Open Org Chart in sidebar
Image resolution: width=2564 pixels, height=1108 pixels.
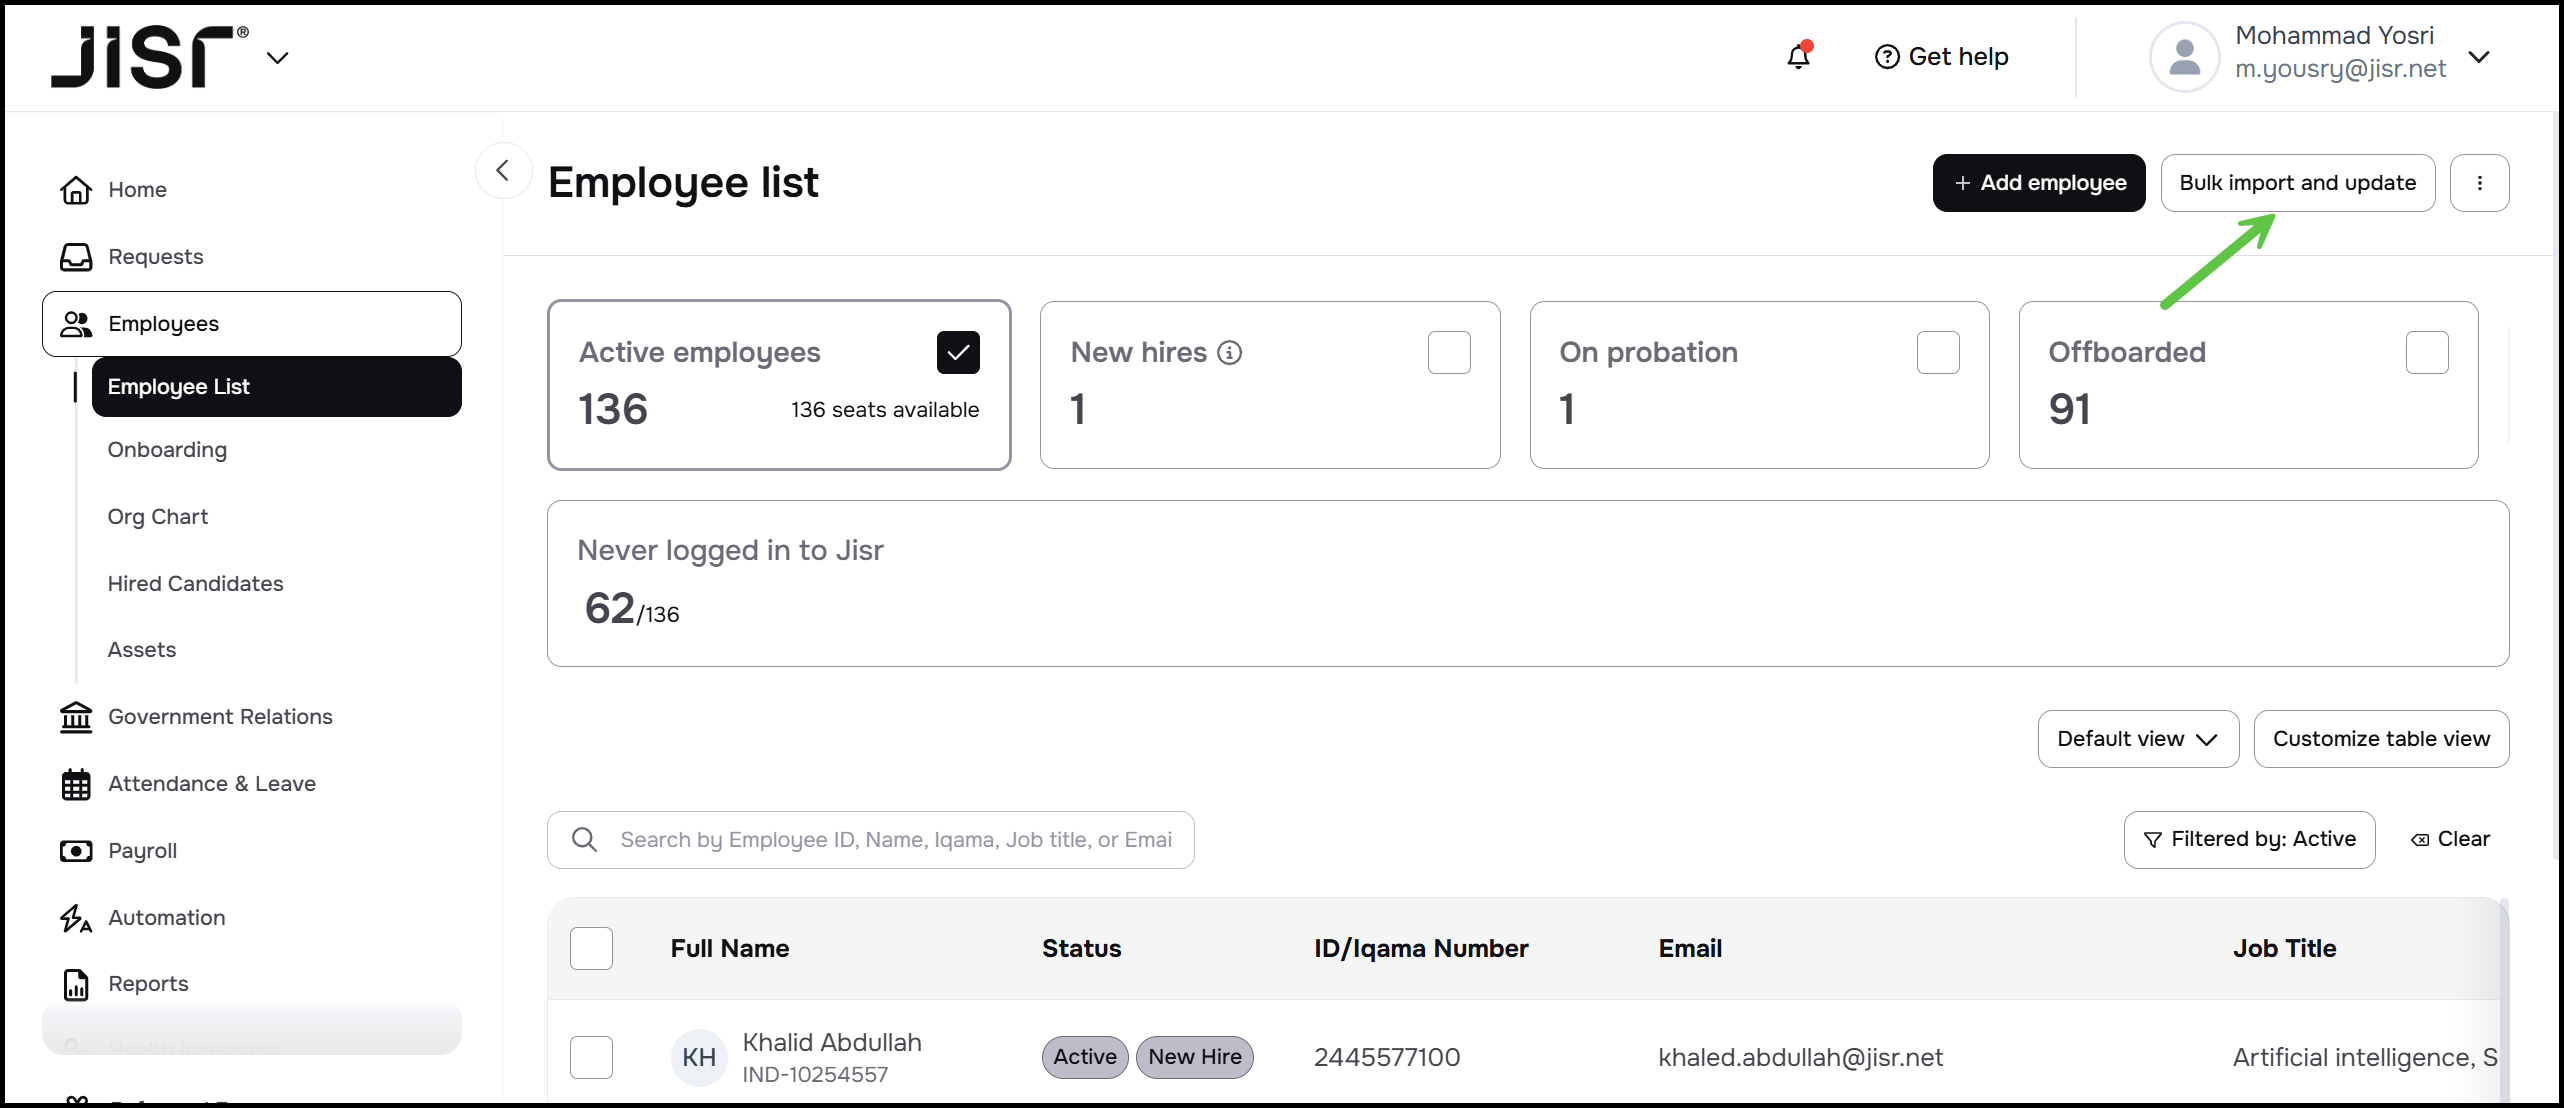coord(158,517)
